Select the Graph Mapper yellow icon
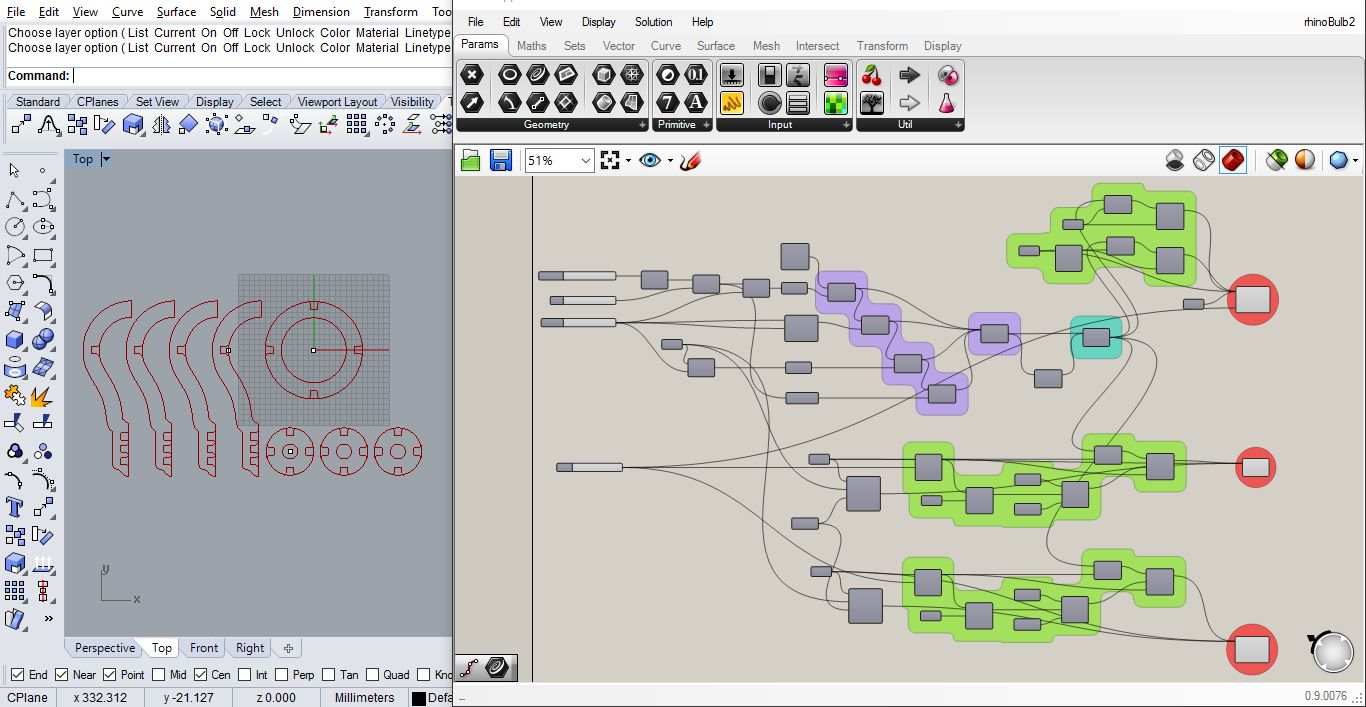This screenshot has width=1366, height=707. 732,102
